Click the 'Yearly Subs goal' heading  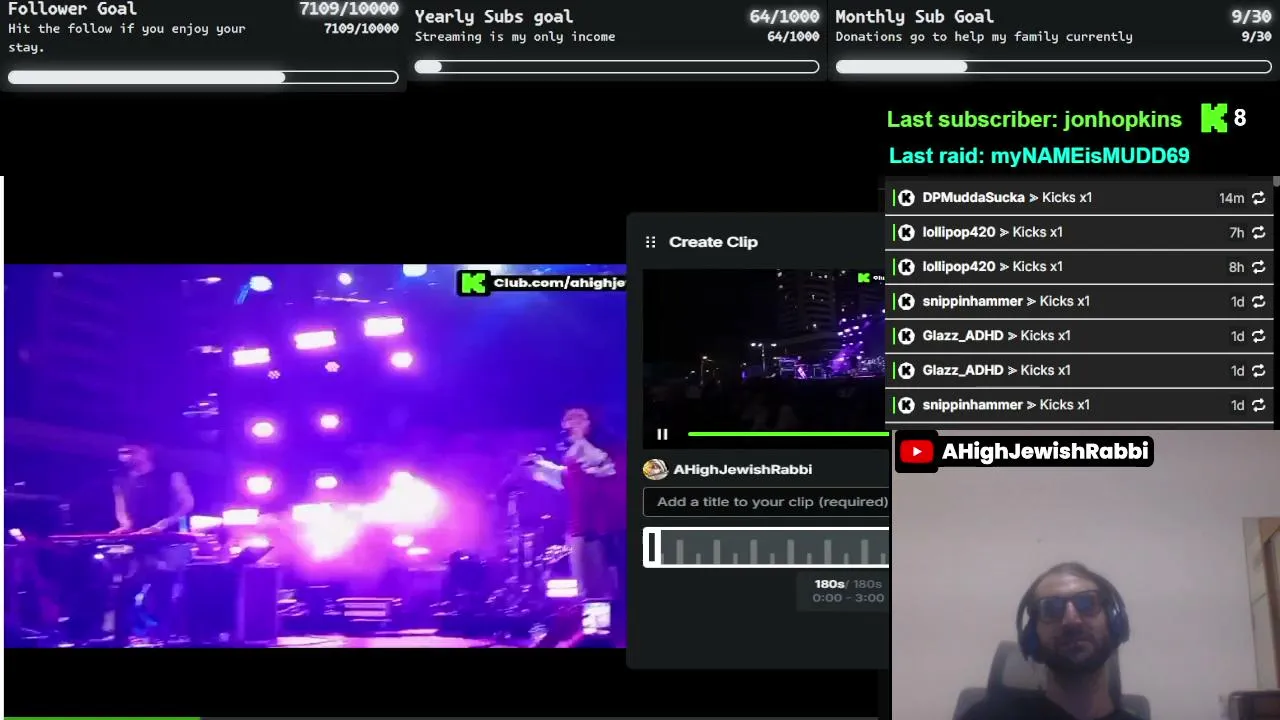[494, 17]
